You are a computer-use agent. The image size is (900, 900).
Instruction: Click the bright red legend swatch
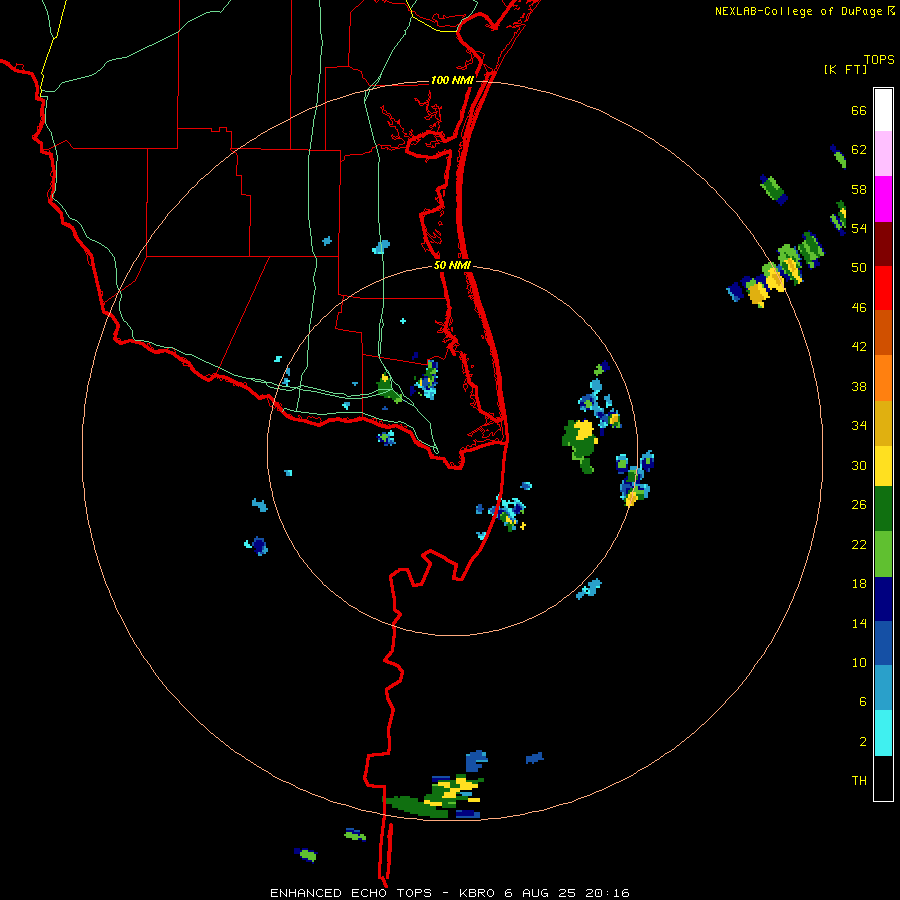883,288
